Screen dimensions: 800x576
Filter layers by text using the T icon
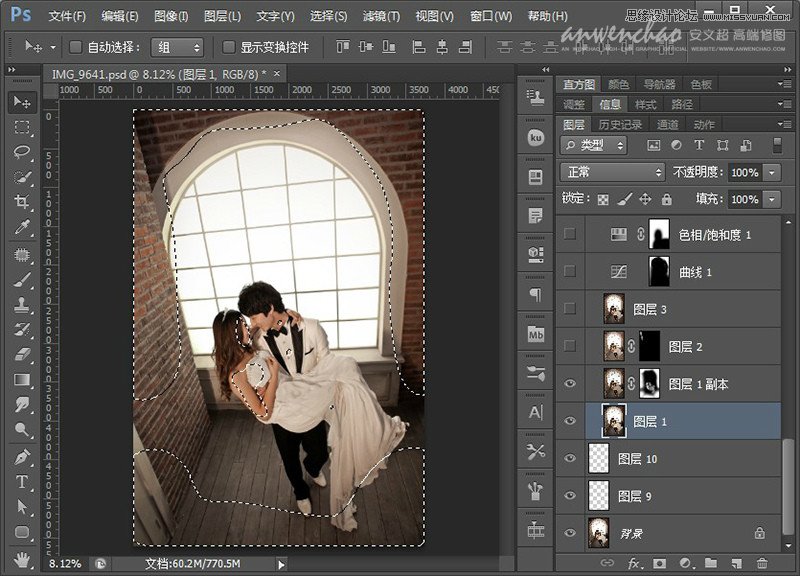(700, 145)
